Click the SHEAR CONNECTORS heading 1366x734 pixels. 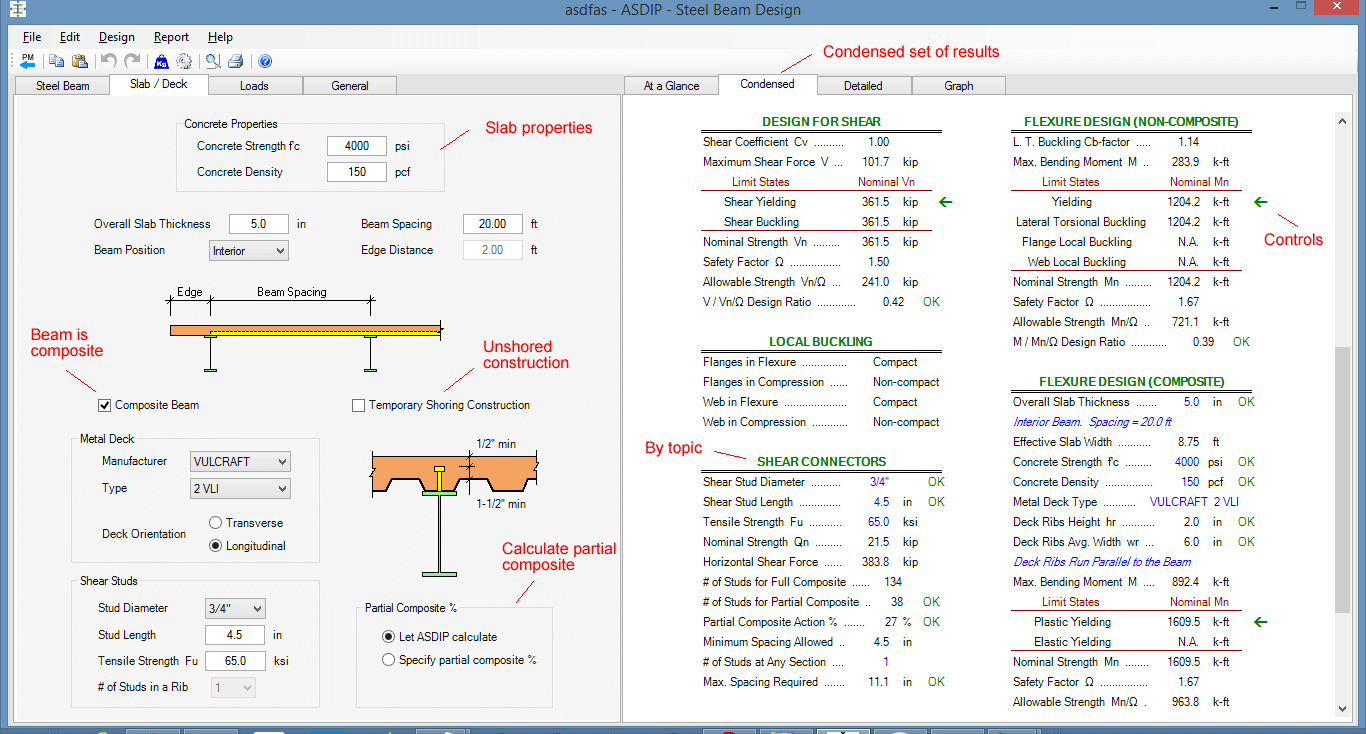pyautogui.click(x=821, y=462)
